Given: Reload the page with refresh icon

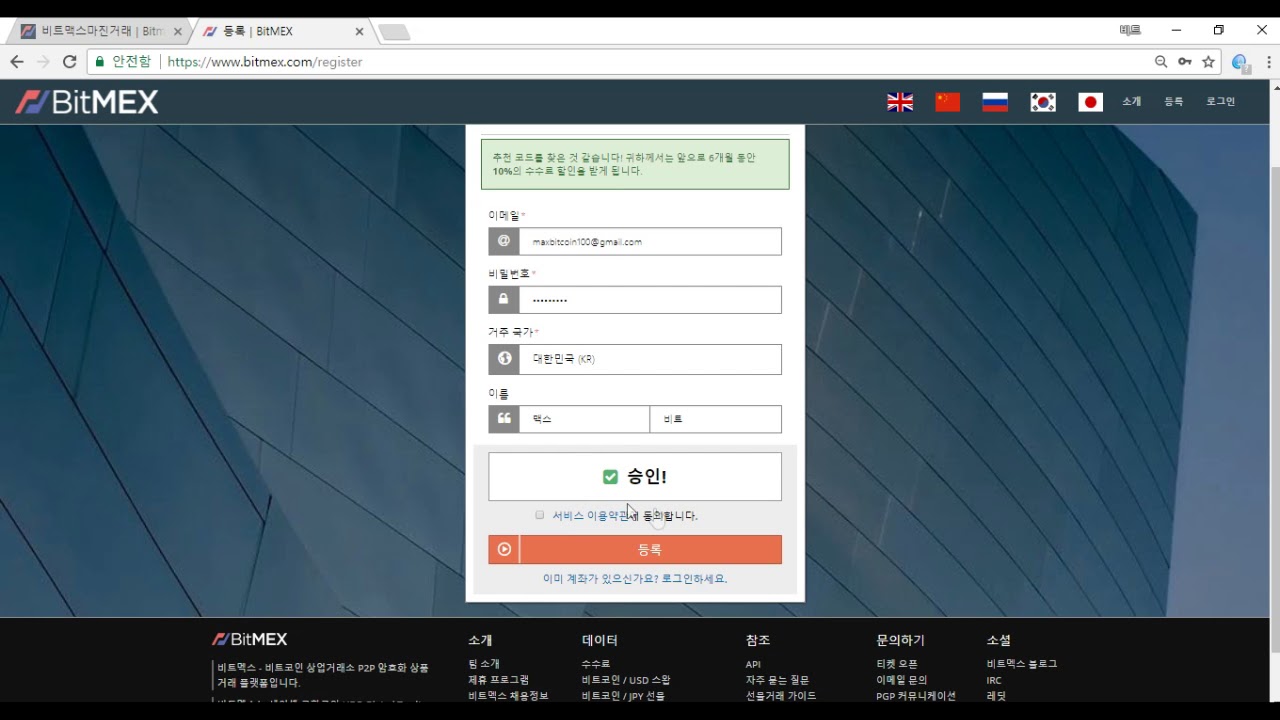Looking at the screenshot, I should 70,62.
